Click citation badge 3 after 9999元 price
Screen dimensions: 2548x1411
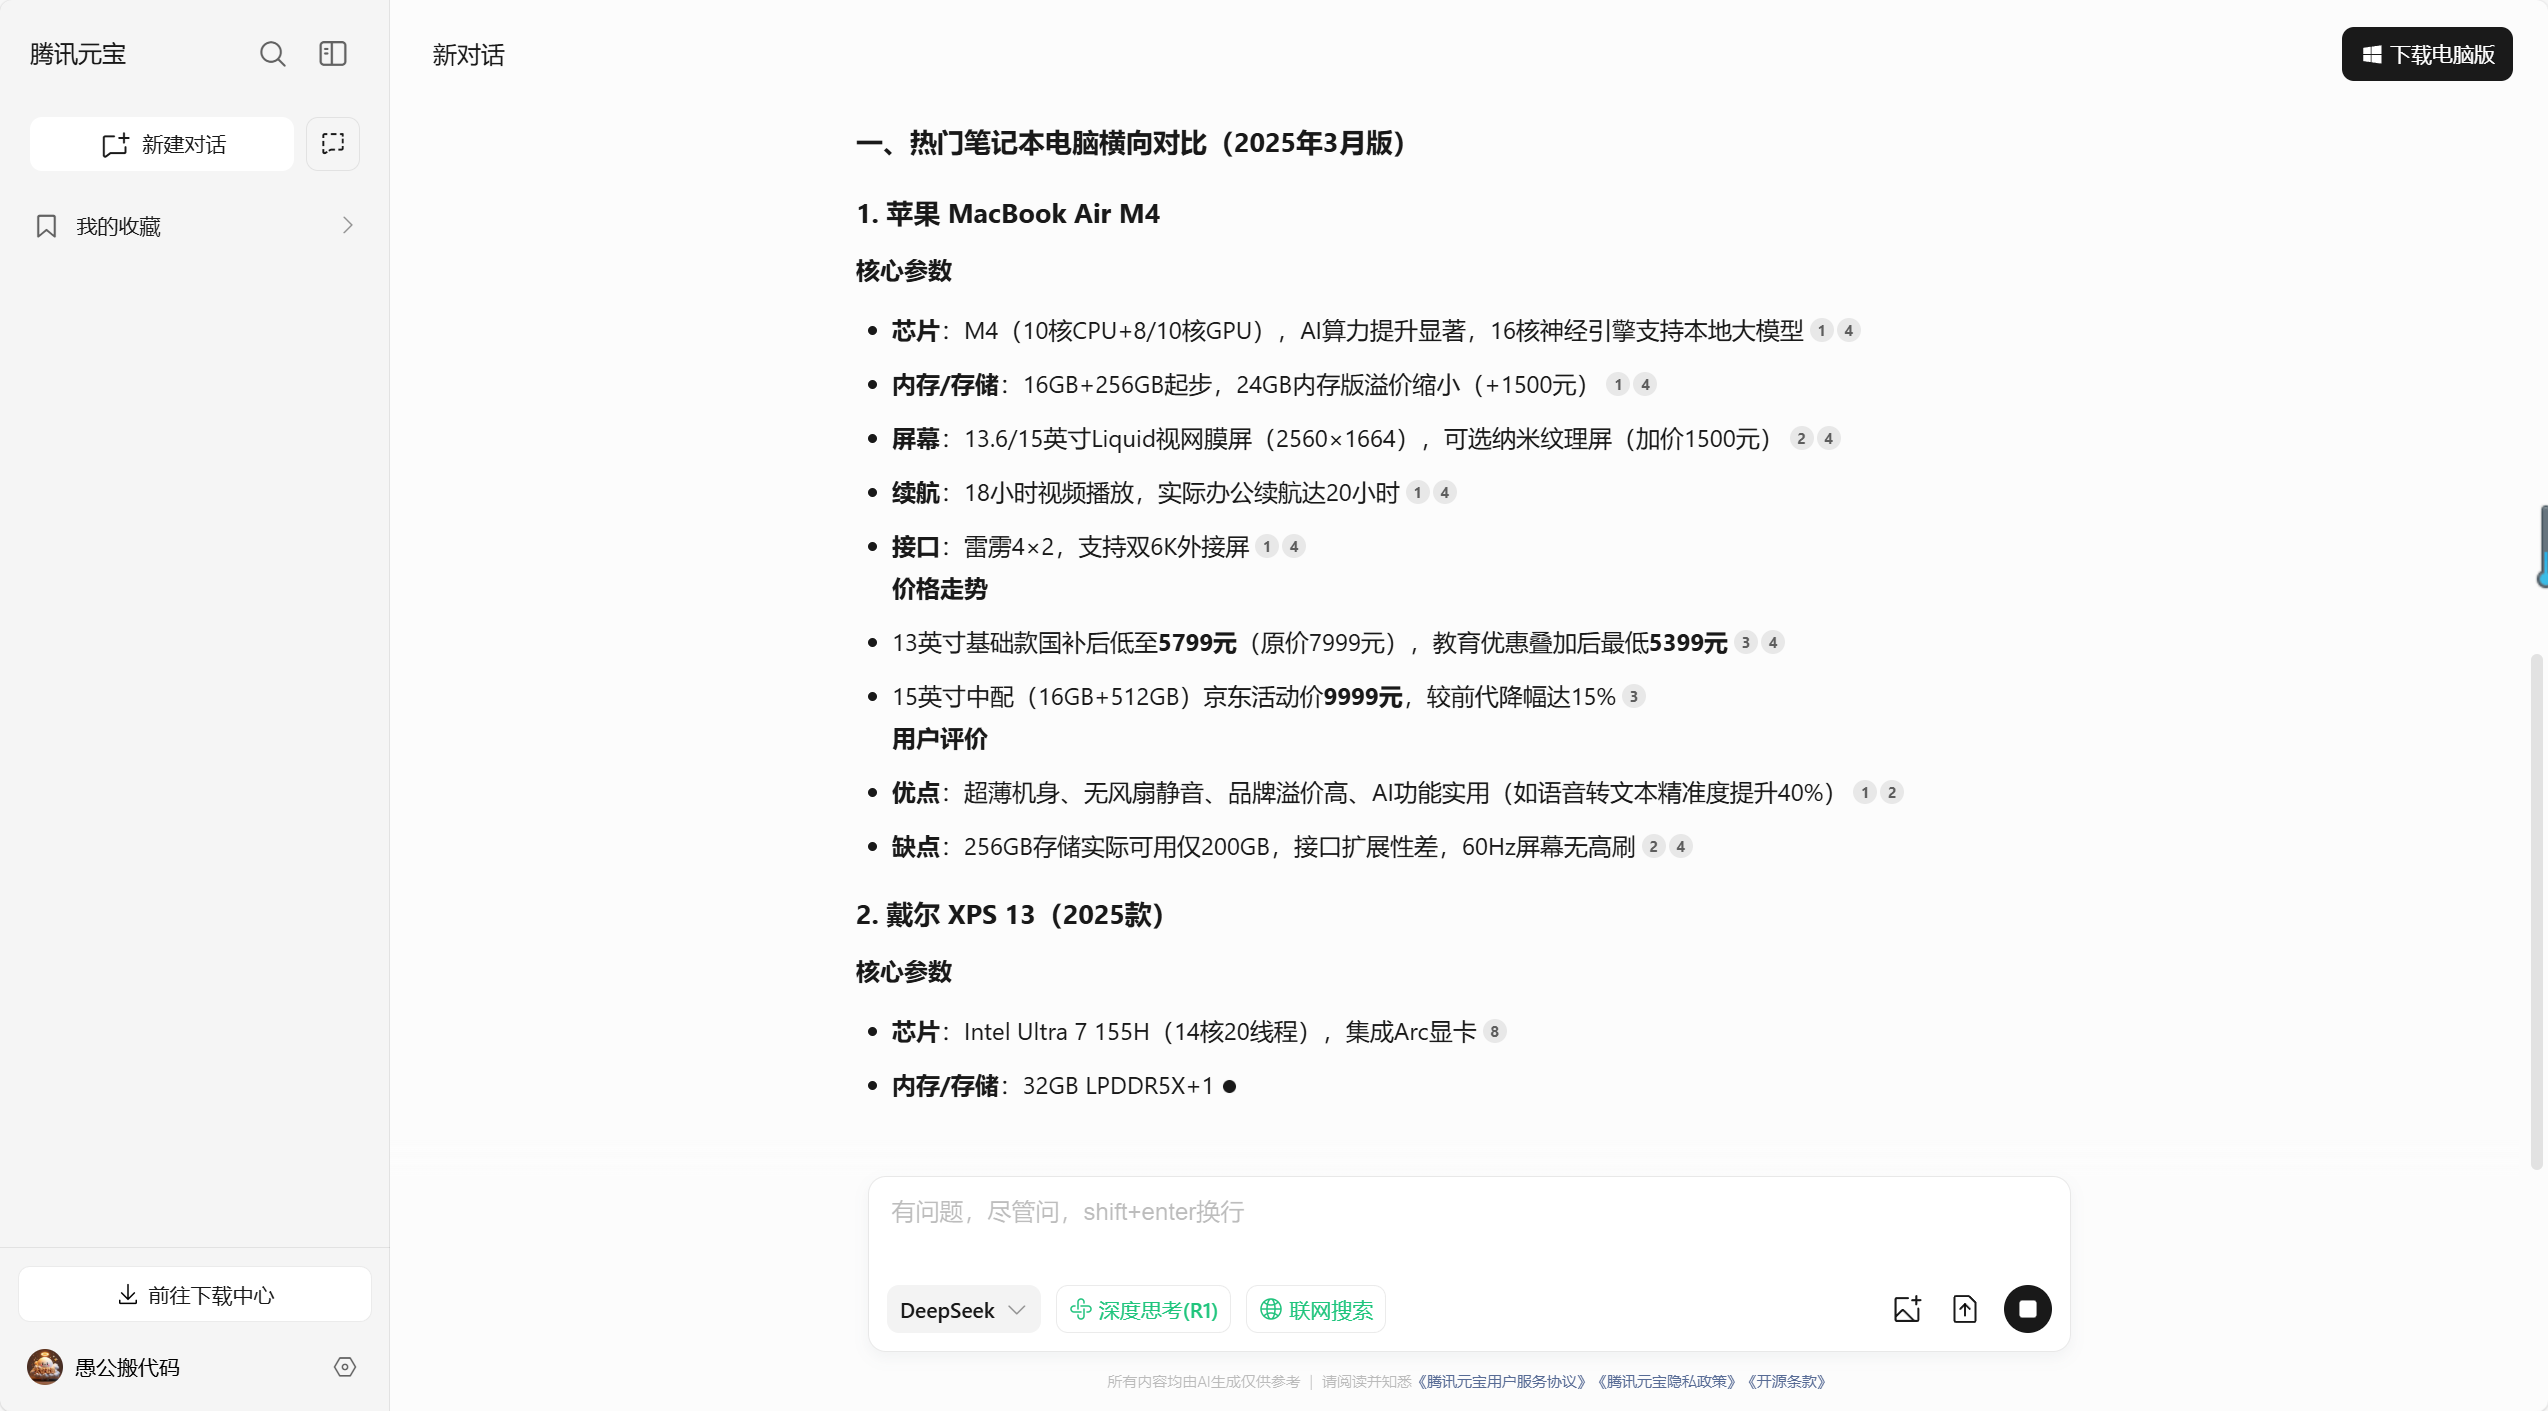click(x=1634, y=696)
